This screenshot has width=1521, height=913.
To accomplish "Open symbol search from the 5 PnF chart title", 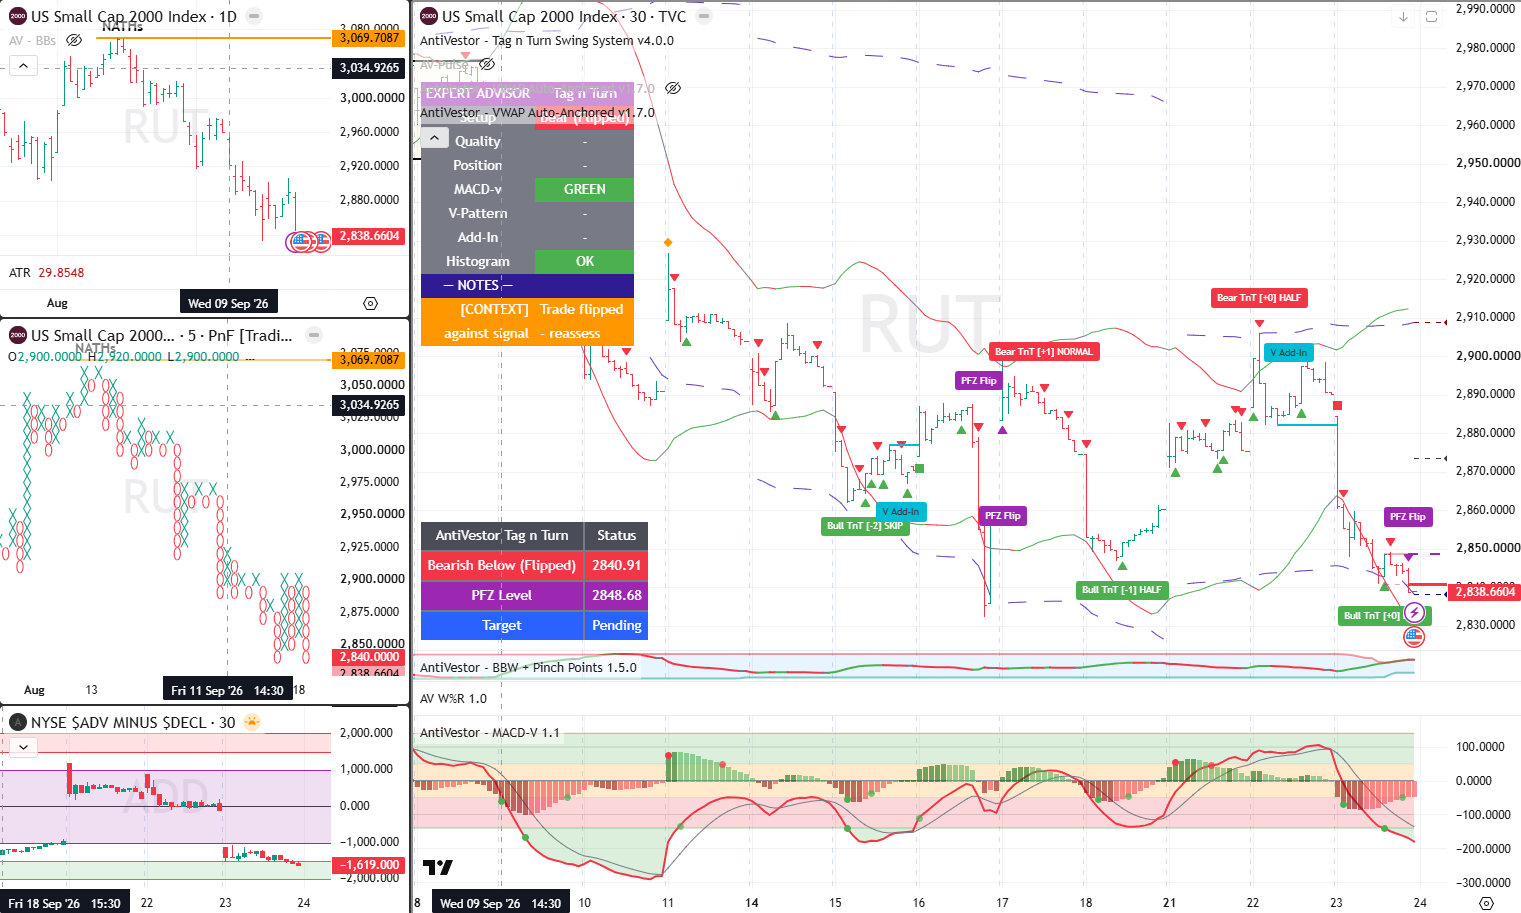I will point(162,335).
